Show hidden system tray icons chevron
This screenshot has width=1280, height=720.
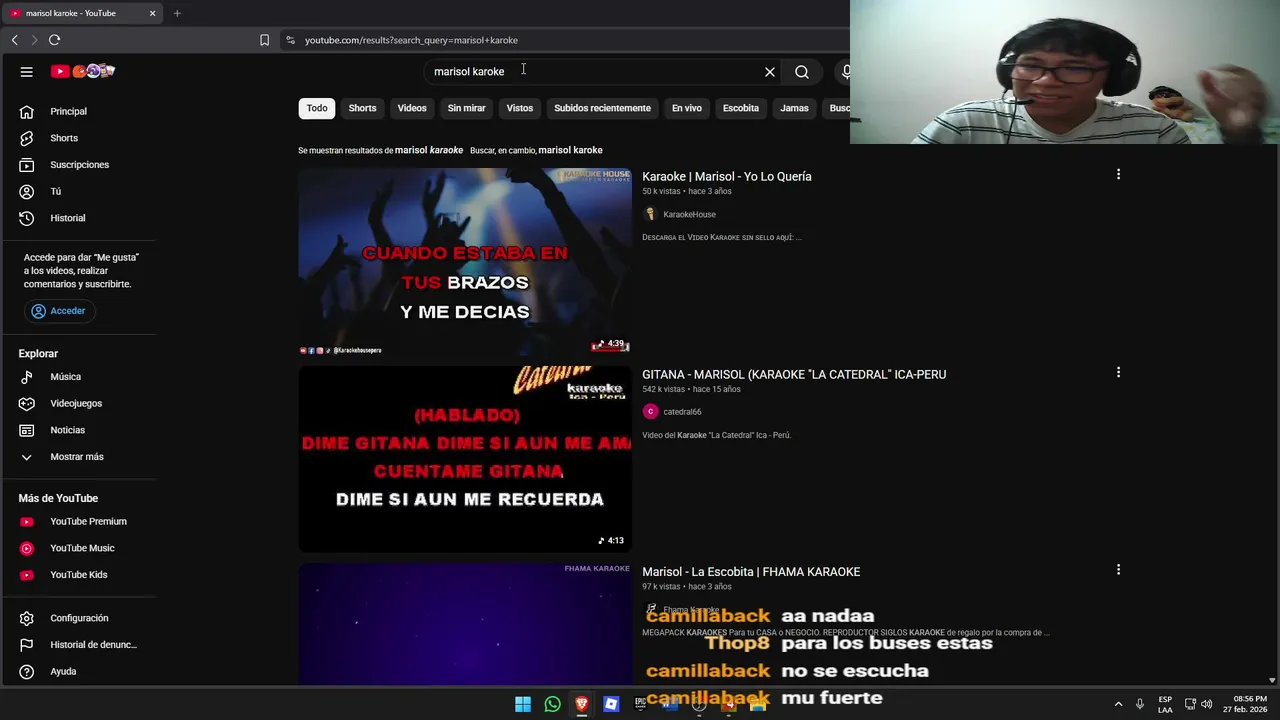(1118, 704)
